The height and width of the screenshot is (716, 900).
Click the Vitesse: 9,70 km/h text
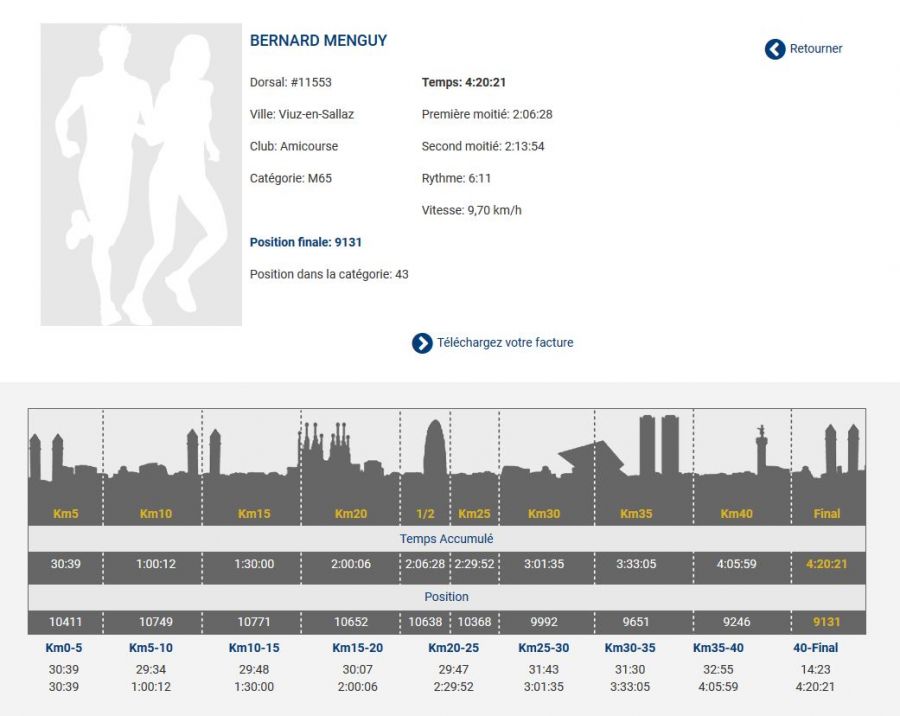471,210
